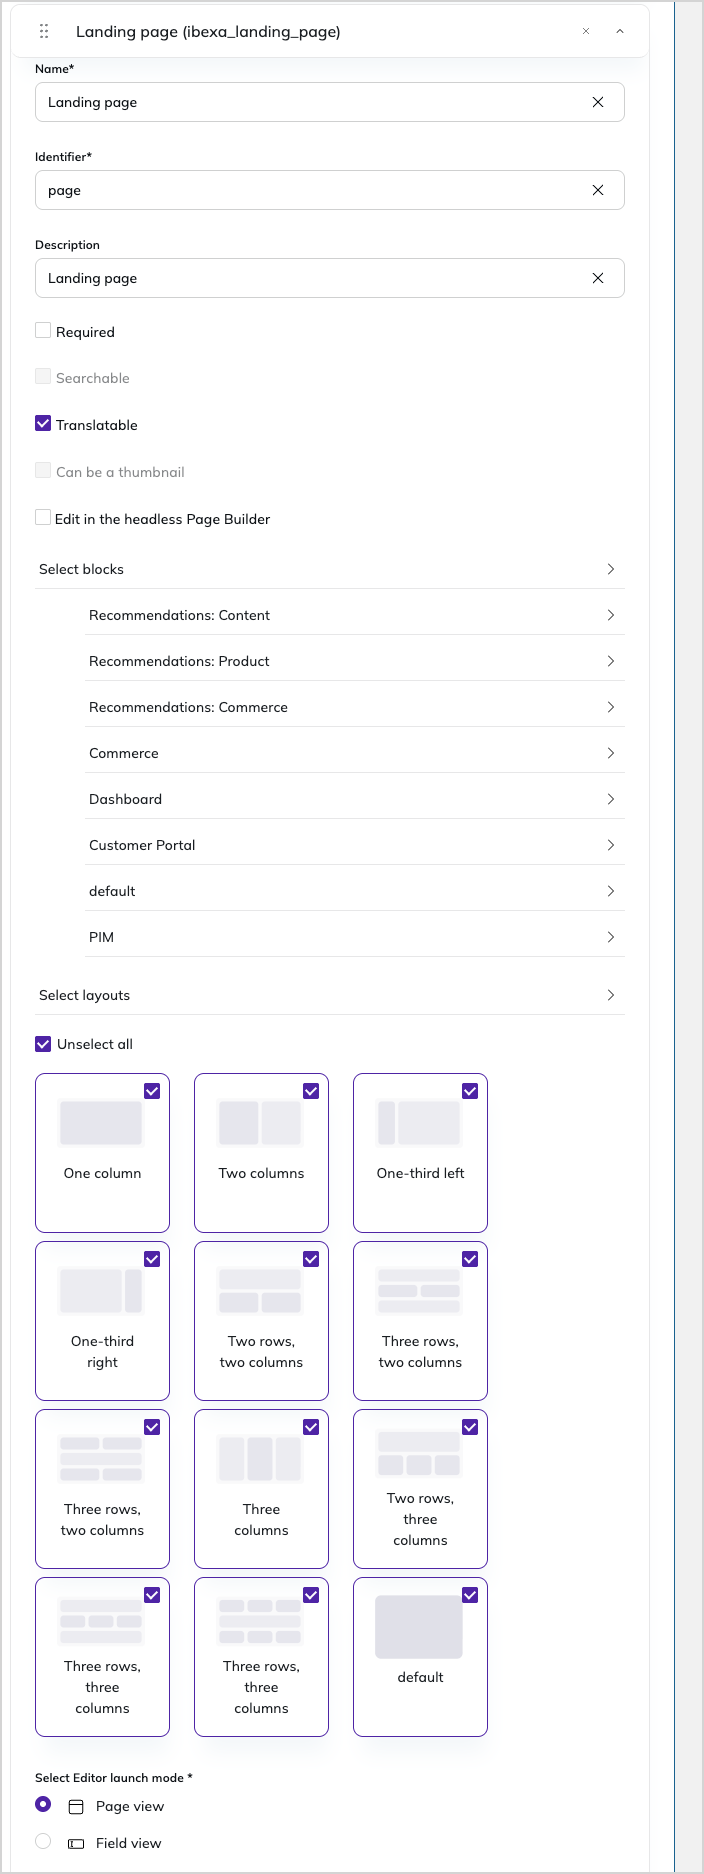
Task: Grab the drag handle beside Landing page title
Action: [x=44, y=31]
